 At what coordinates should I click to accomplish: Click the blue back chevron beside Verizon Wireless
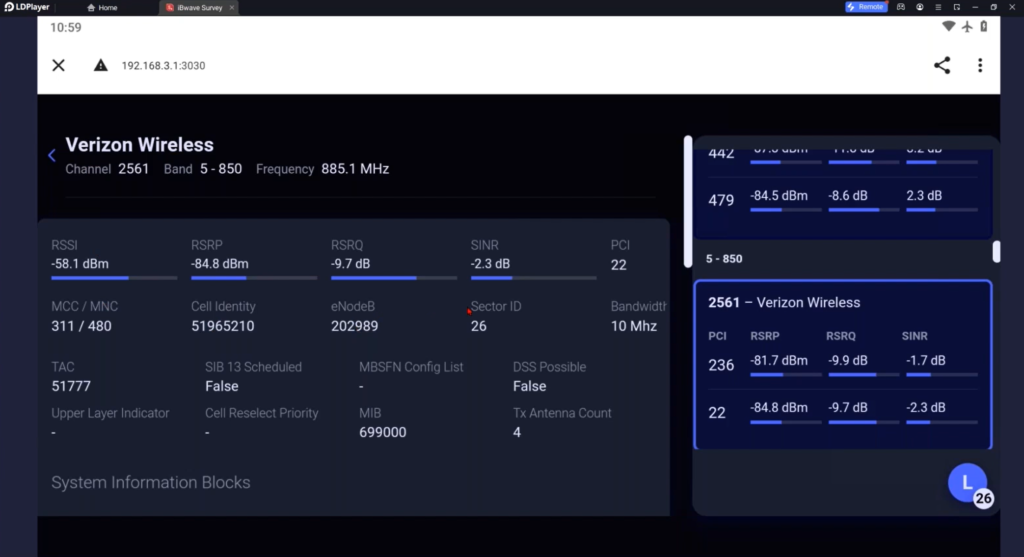click(x=52, y=155)
